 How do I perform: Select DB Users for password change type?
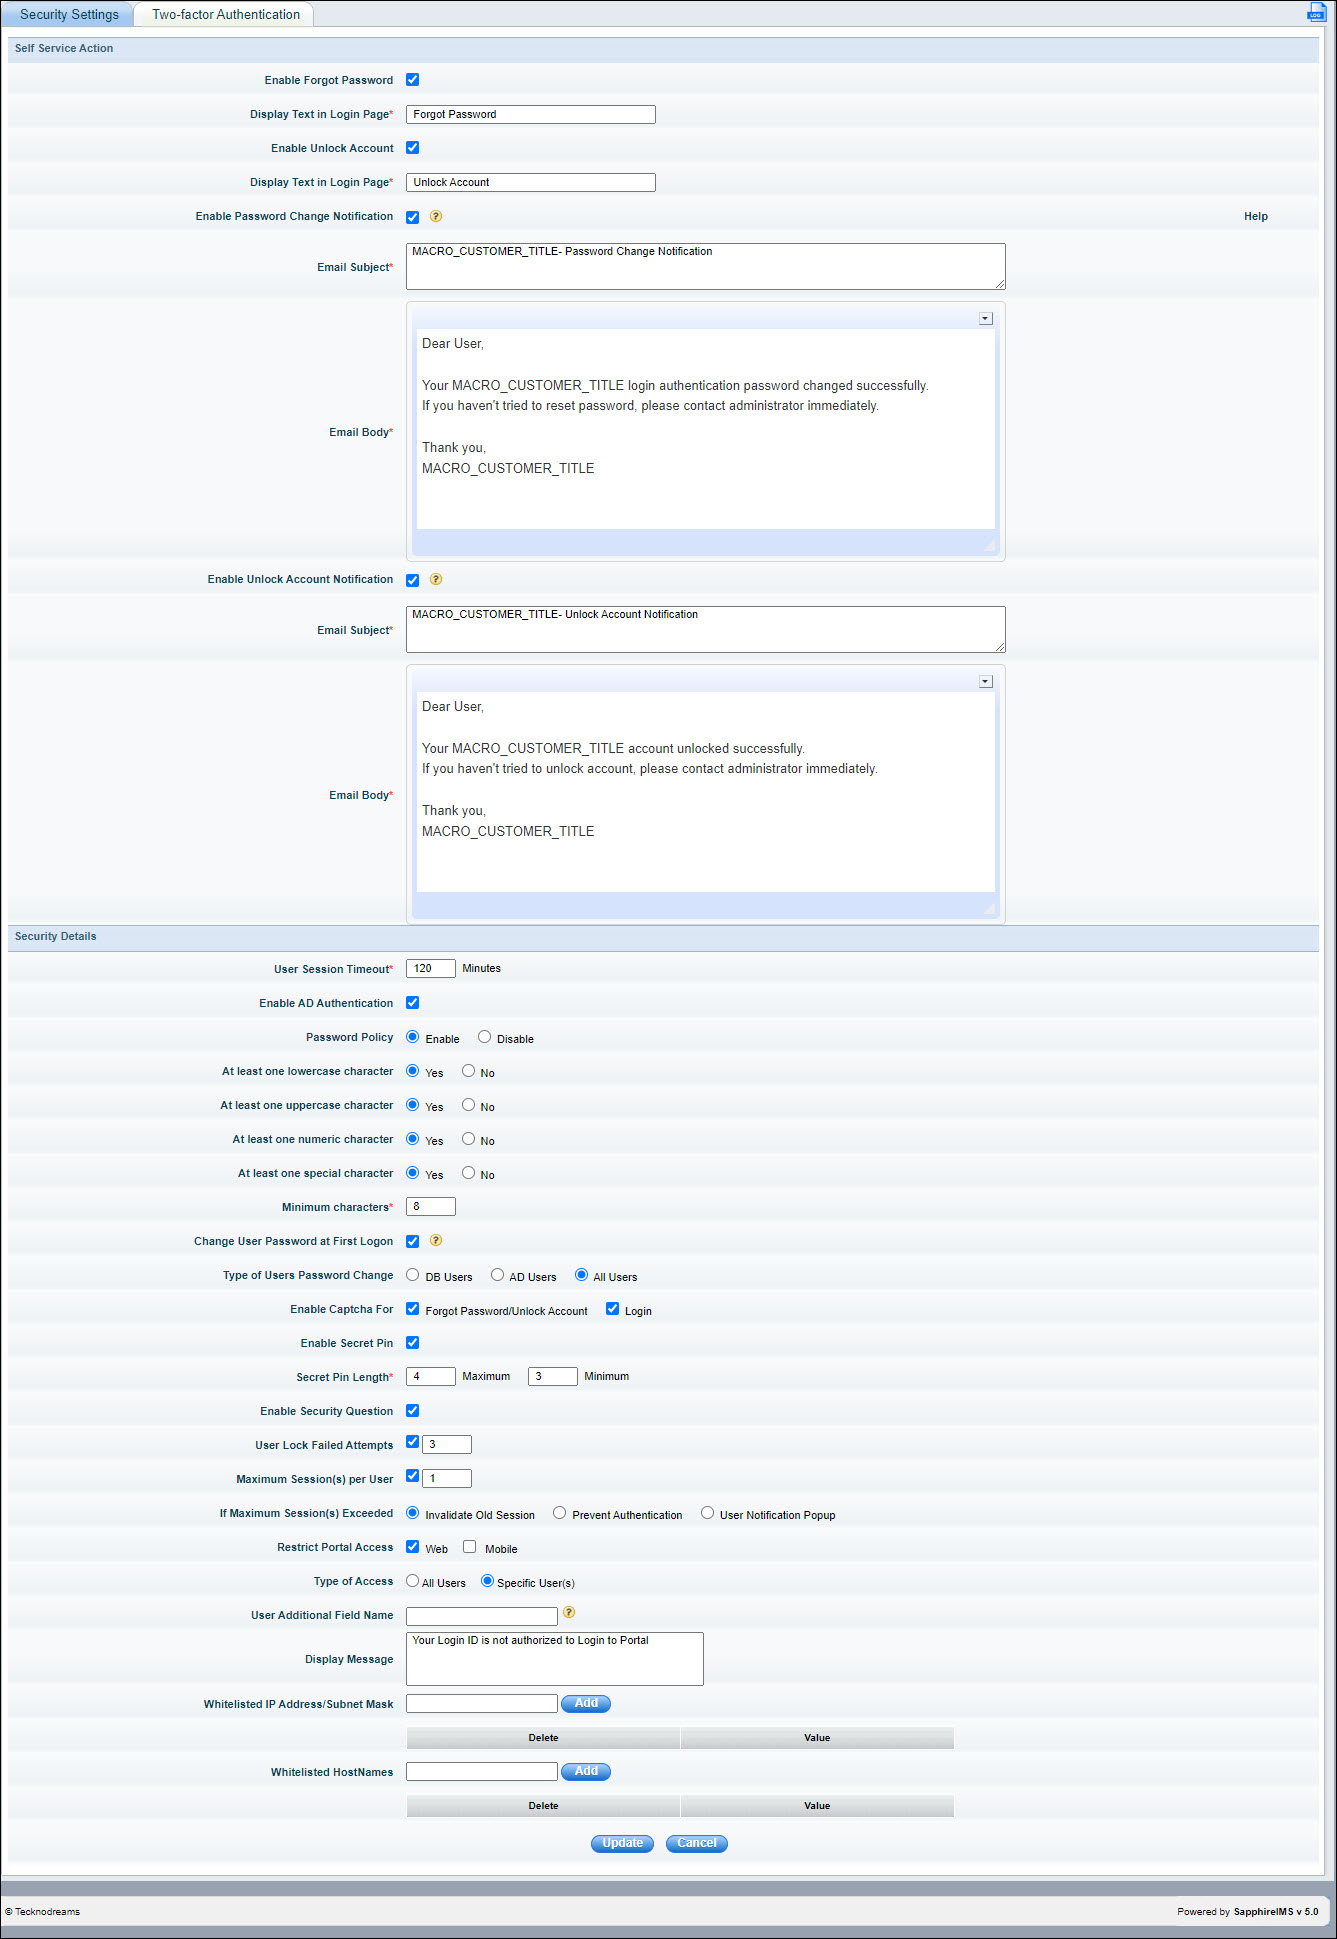(x=413, y=1275)
